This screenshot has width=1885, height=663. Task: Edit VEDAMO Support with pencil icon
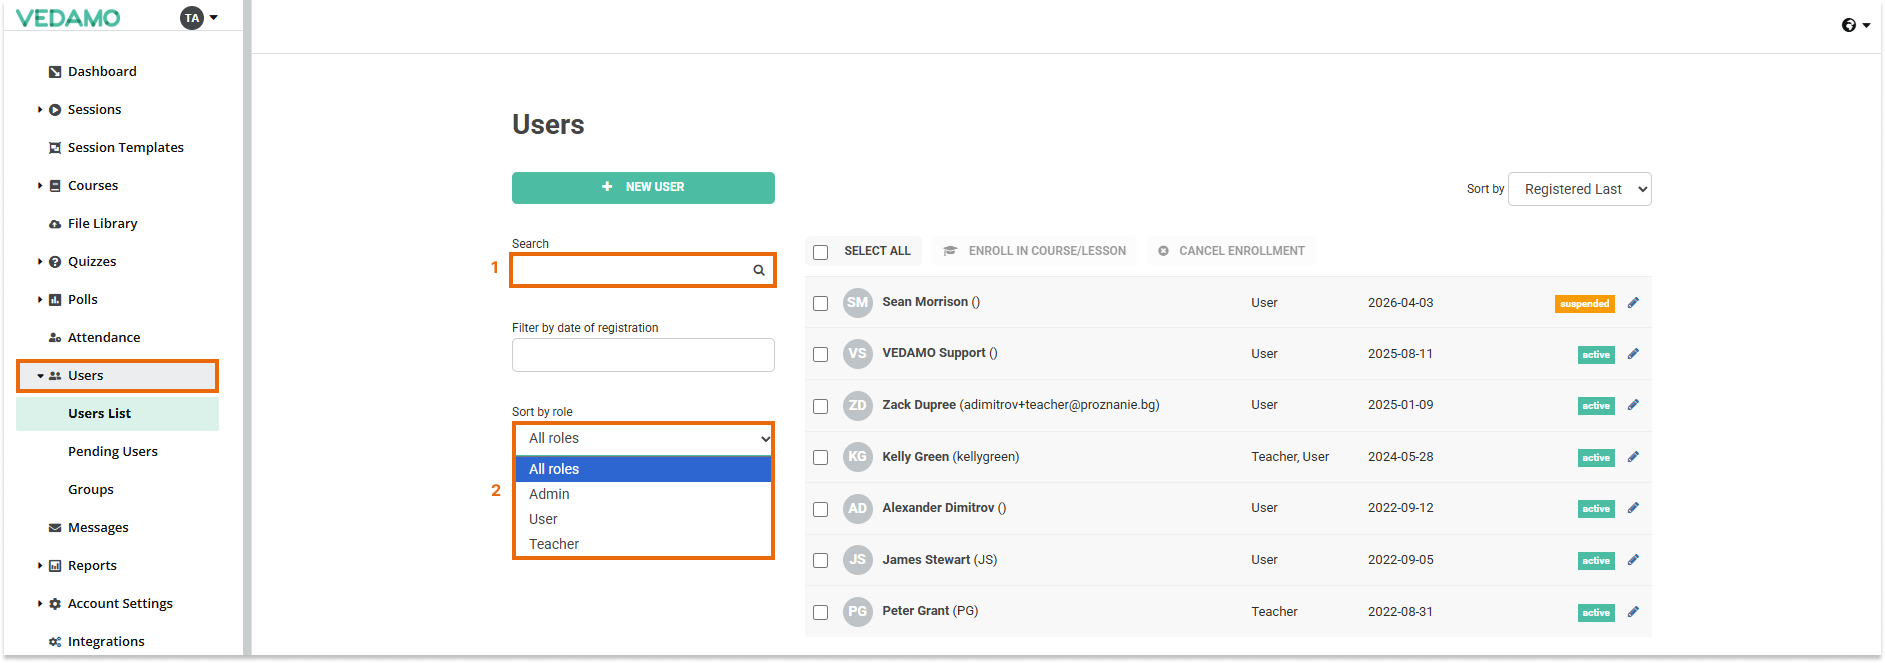(x=1633, y=354)
